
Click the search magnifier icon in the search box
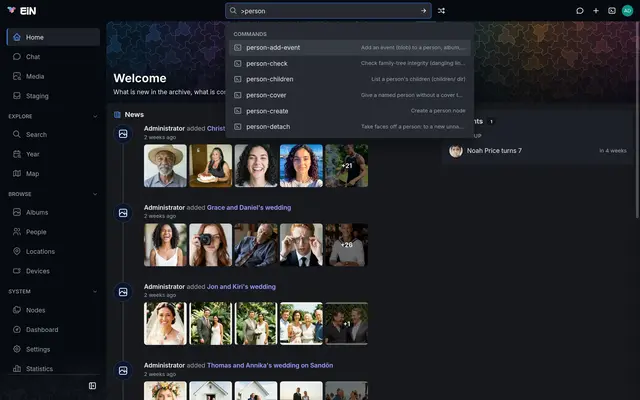(x=233, y=11)
